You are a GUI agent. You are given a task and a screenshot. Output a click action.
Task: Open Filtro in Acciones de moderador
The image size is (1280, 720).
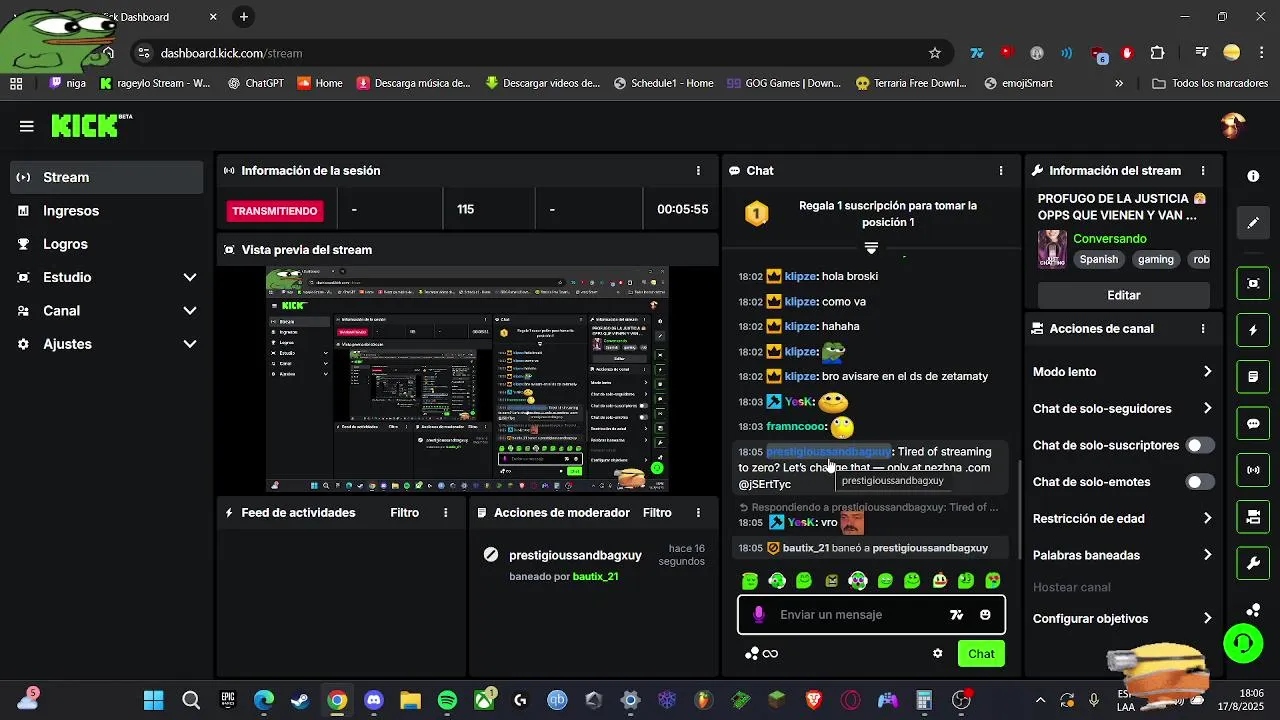tap(657, 513)
